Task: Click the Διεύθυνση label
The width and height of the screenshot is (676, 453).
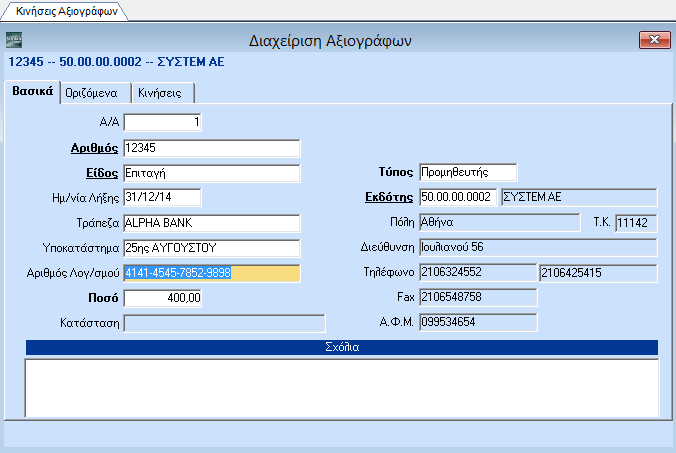Action: [387, 247]
